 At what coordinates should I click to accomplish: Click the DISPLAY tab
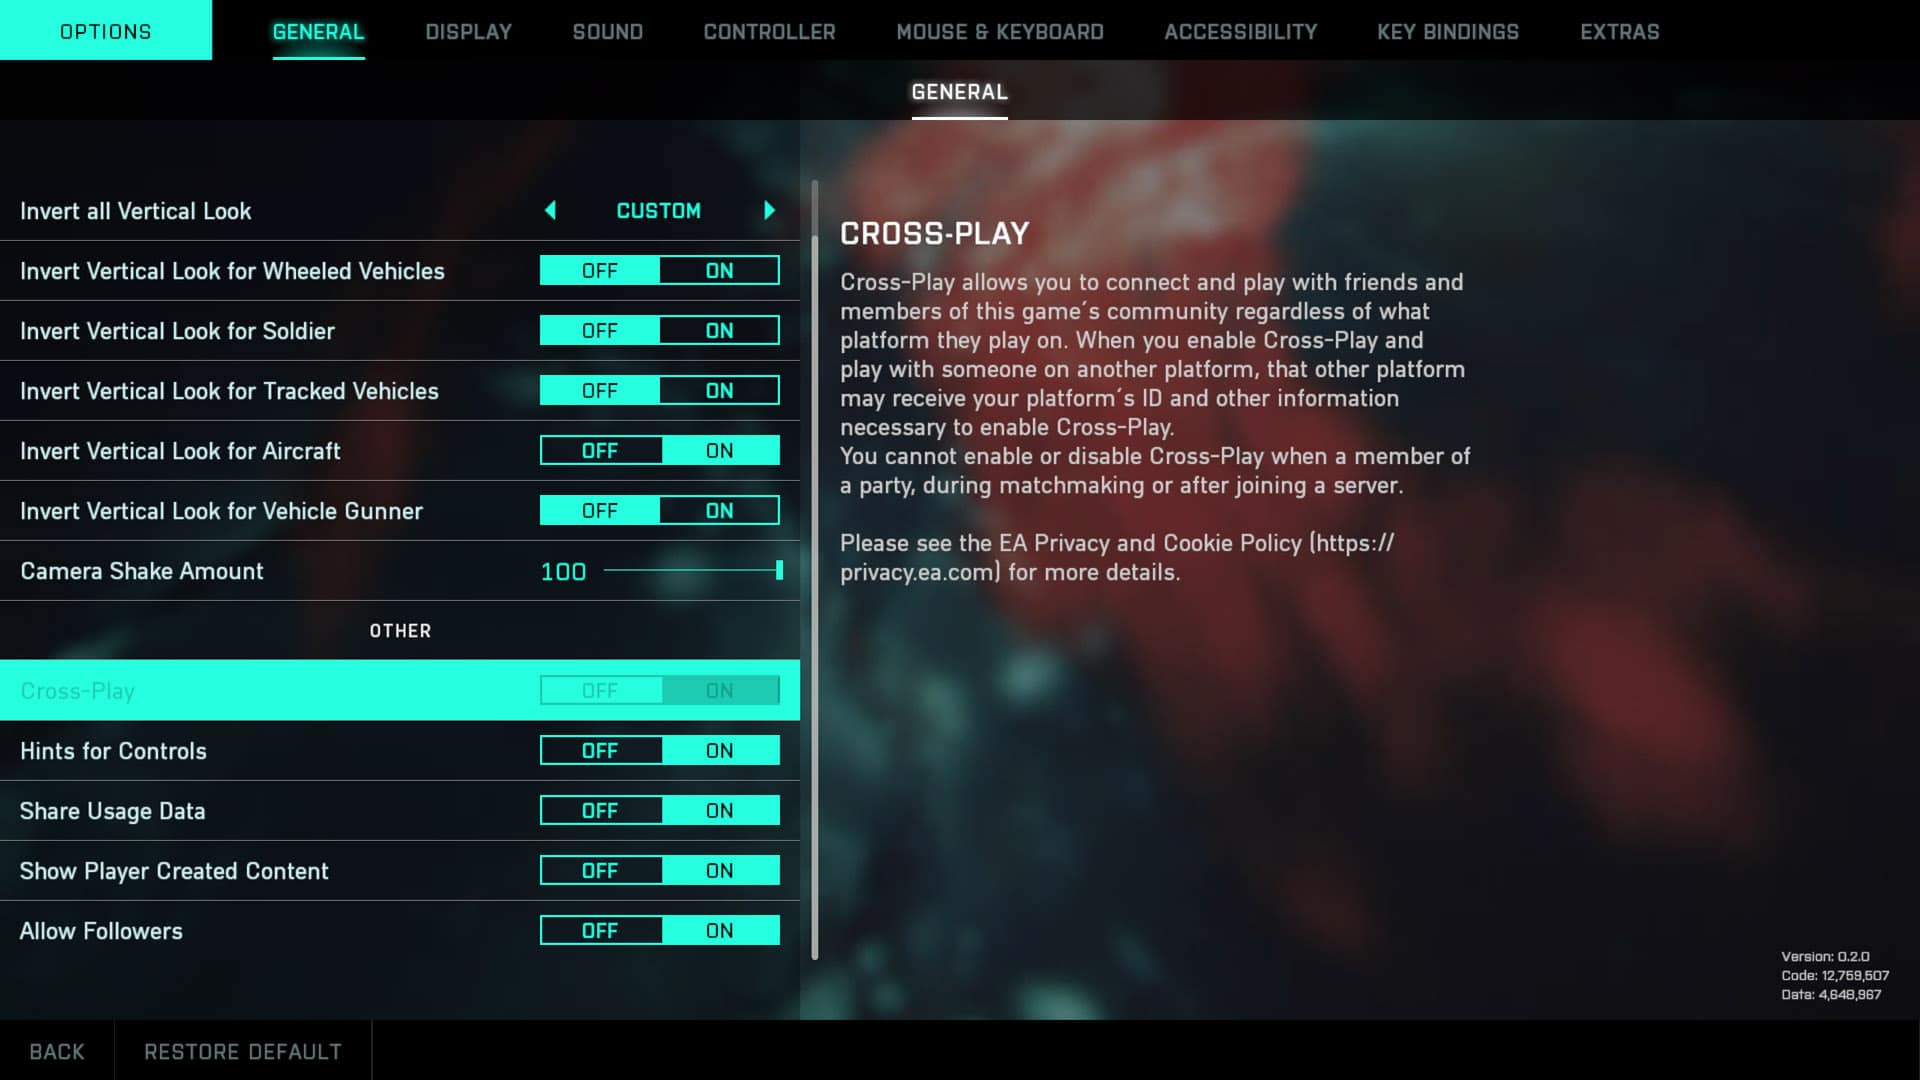click(x=468, y=30)
